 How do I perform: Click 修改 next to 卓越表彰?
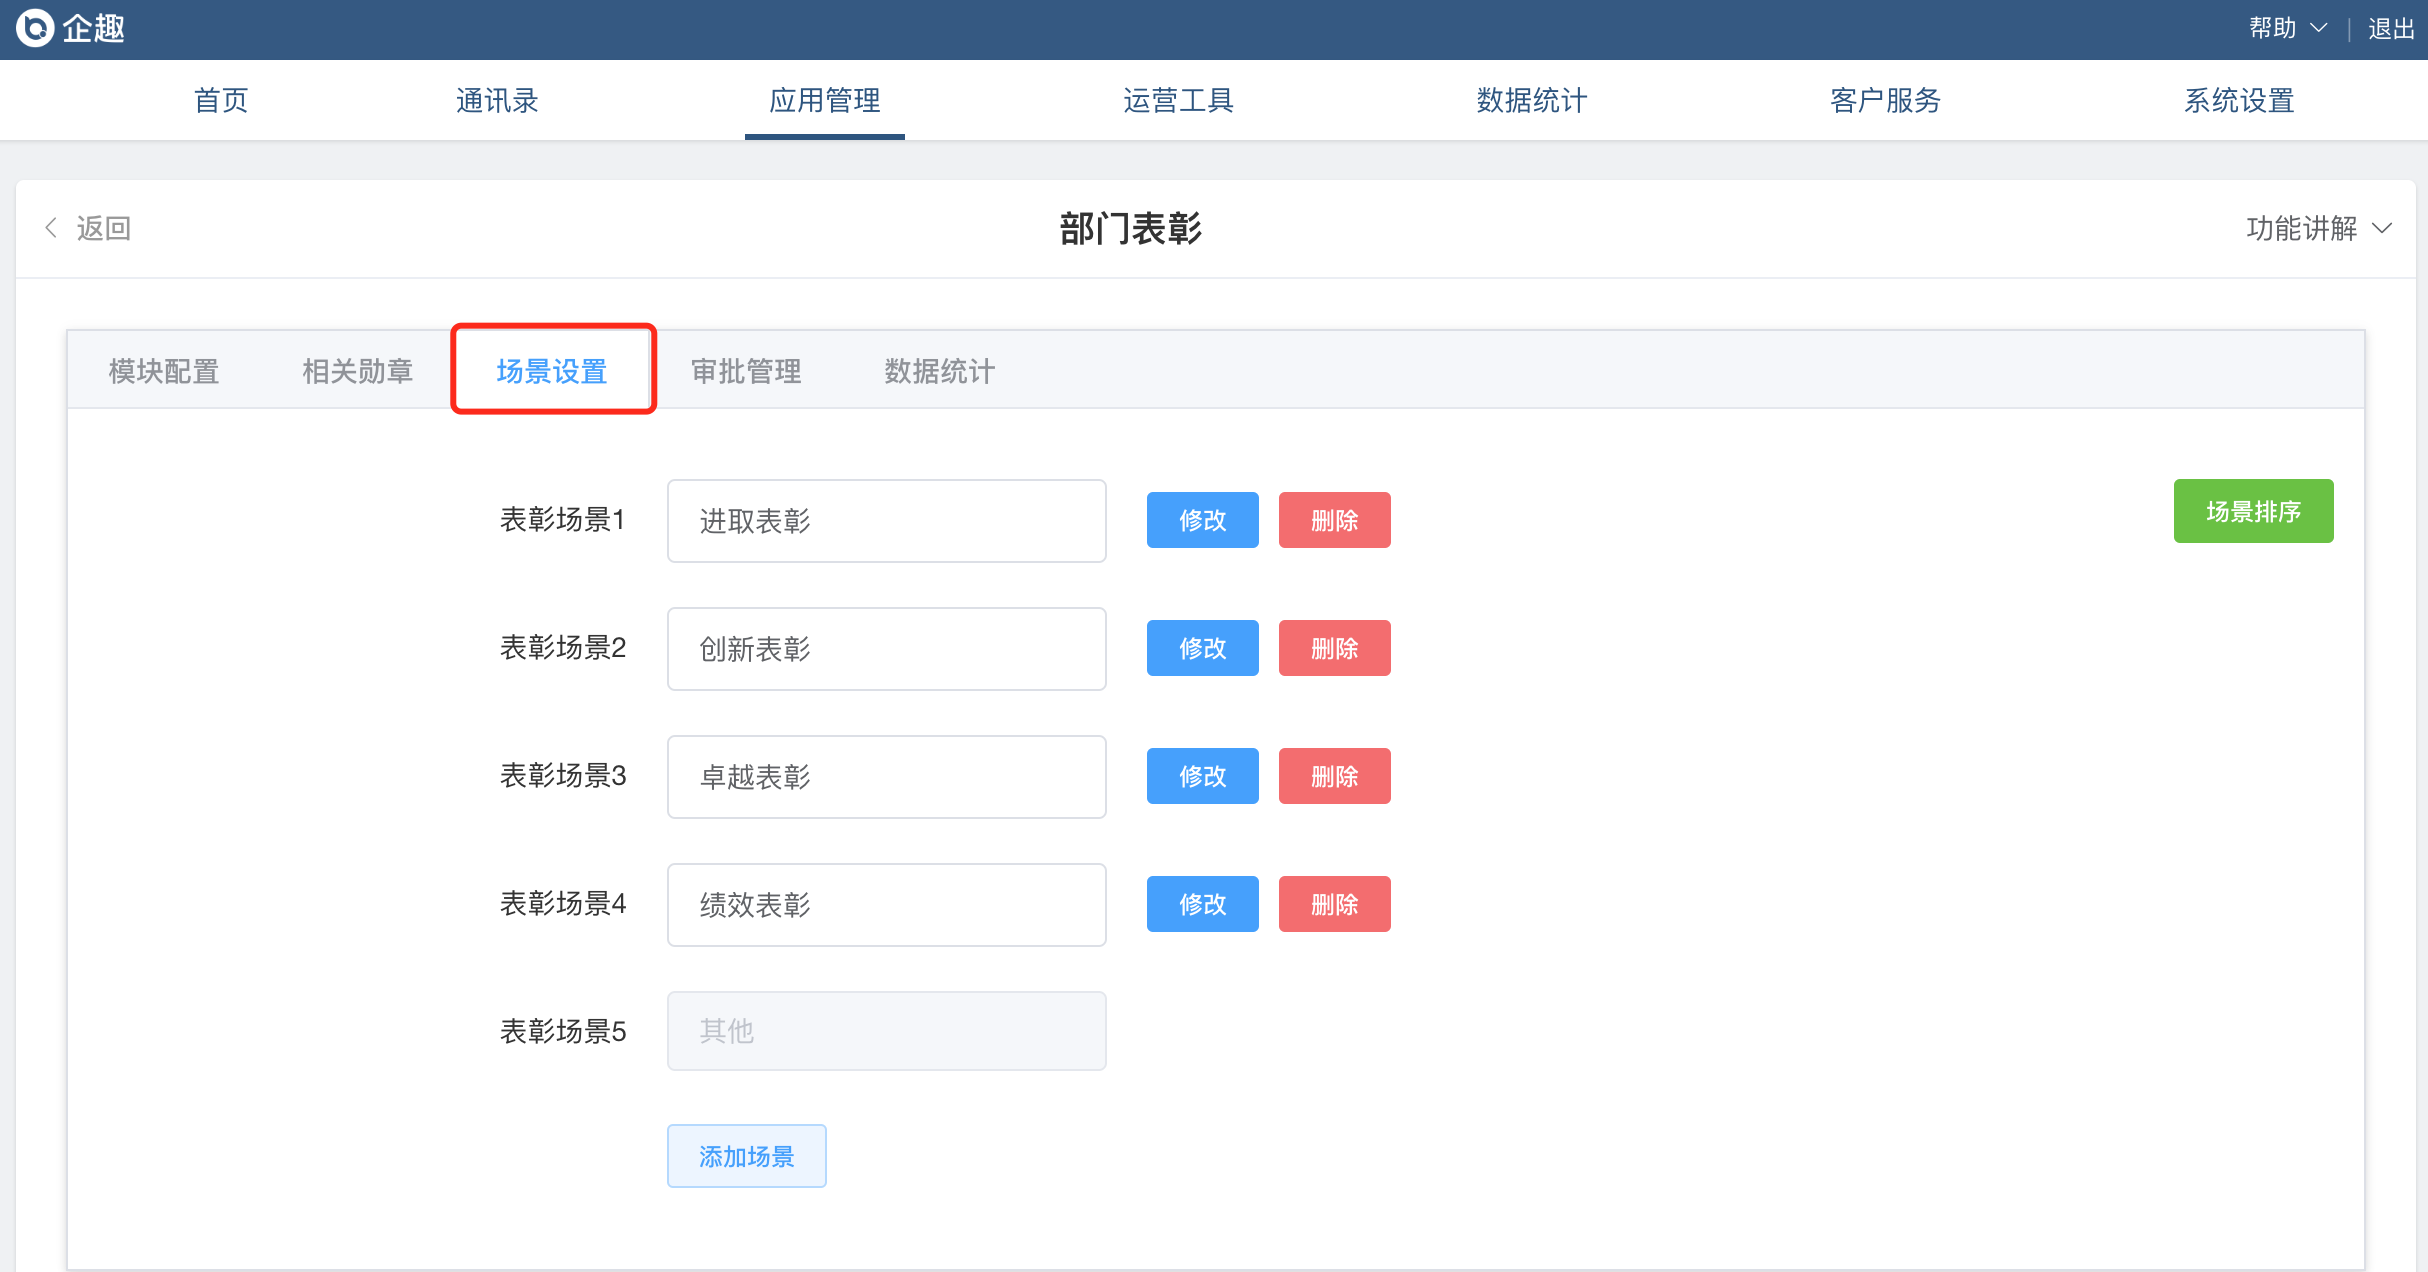point(1202,776)
